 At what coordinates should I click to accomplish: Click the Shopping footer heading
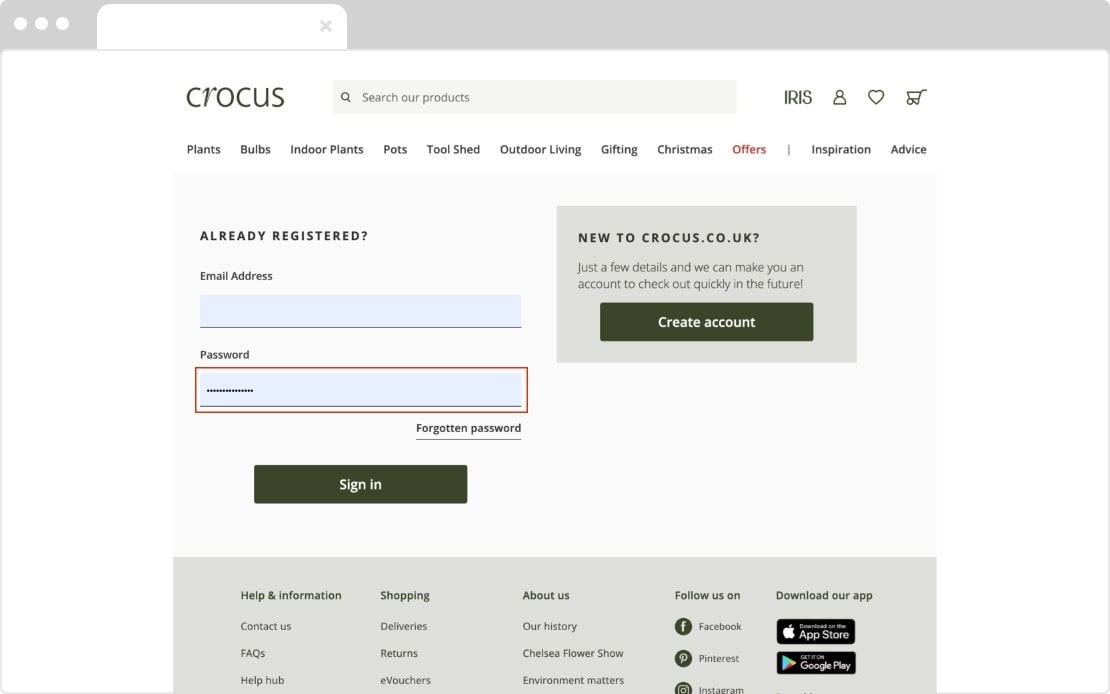point(405,596)
